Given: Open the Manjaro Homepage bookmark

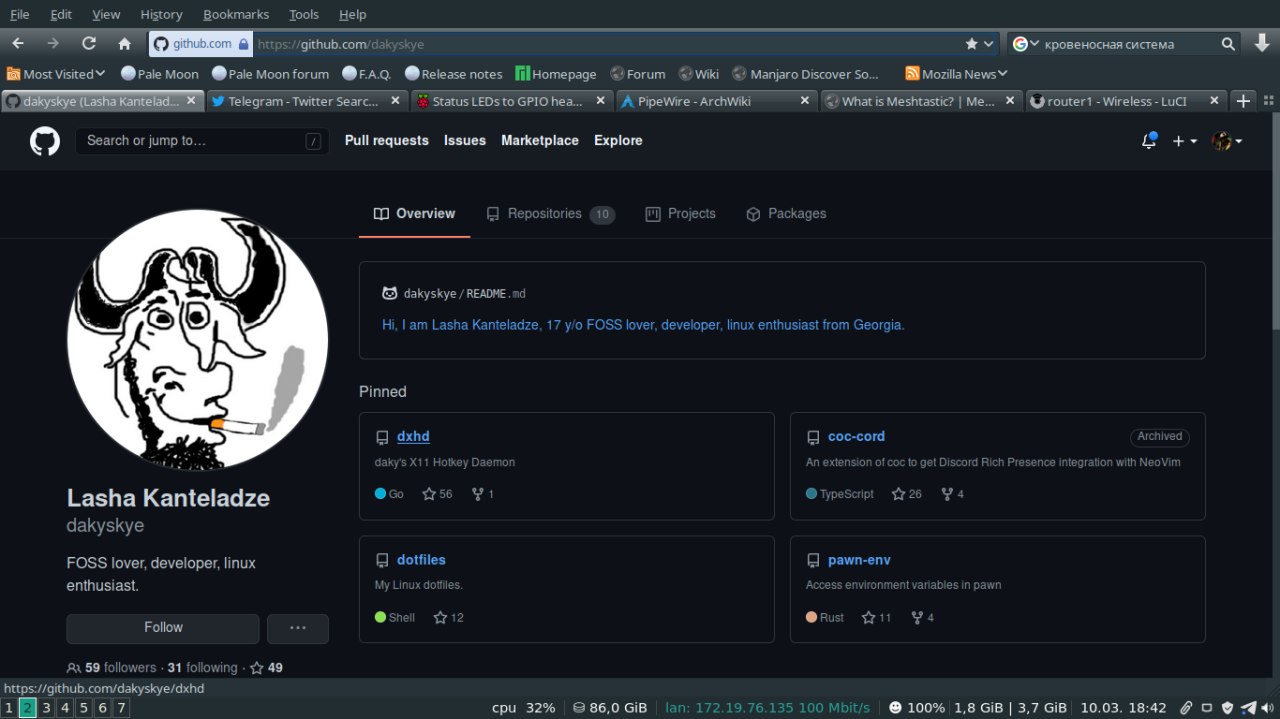Looking at the screenshot, I should pos(555,74).
